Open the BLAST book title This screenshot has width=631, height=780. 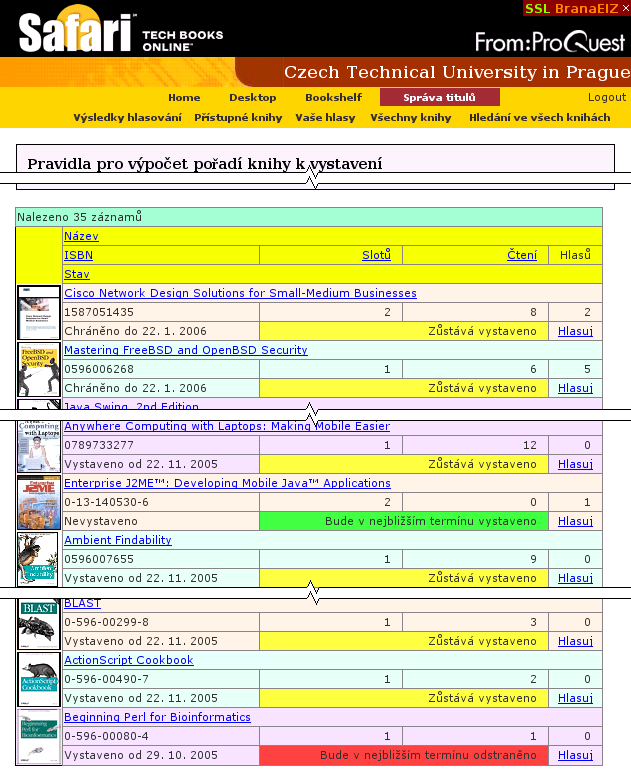(x=82, y=603)
